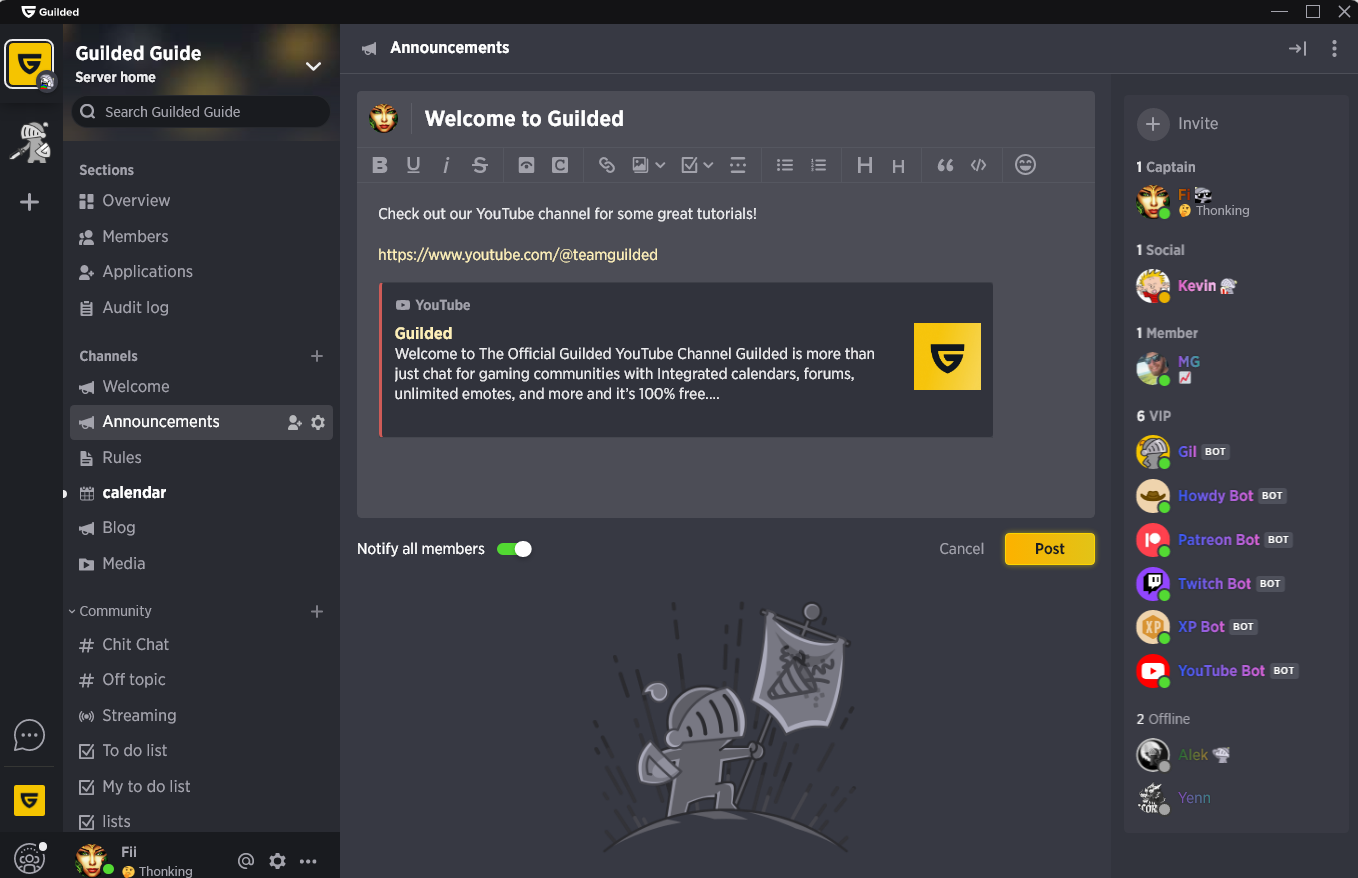The width and height of the screenshot is (1358, 878).
Task: Open user settings gear next to Fii
Action: tap(278, 861)
